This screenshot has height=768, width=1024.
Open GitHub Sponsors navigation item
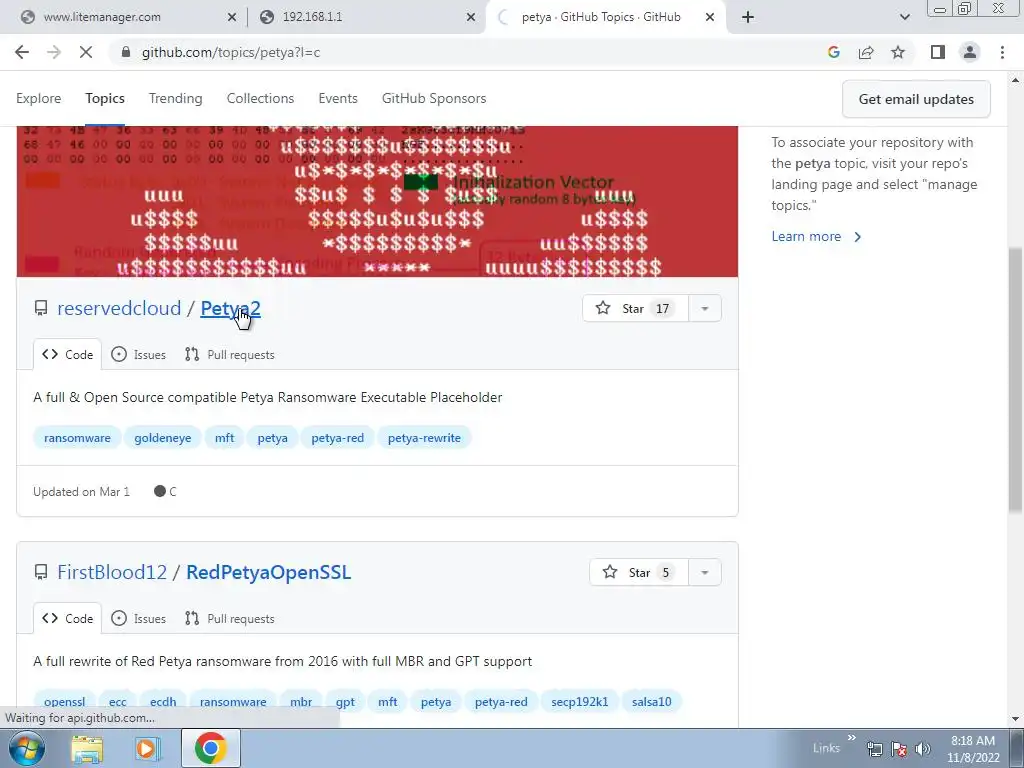[x=434, y=98]
